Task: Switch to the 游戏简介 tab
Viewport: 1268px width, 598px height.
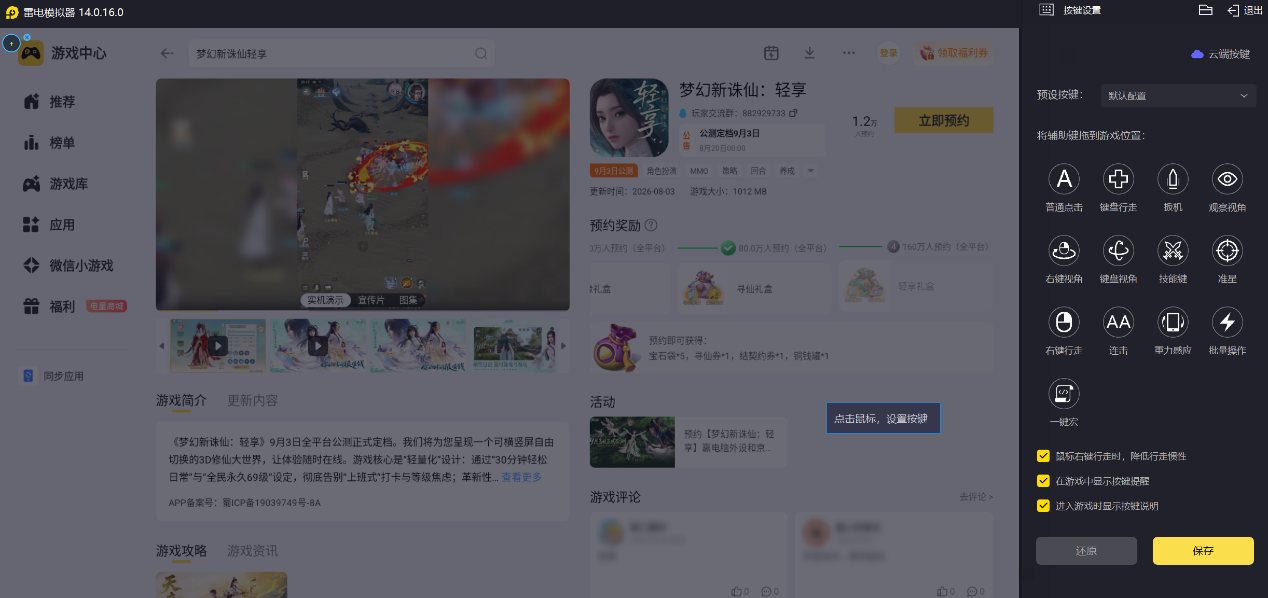Action: pos(181,400)
